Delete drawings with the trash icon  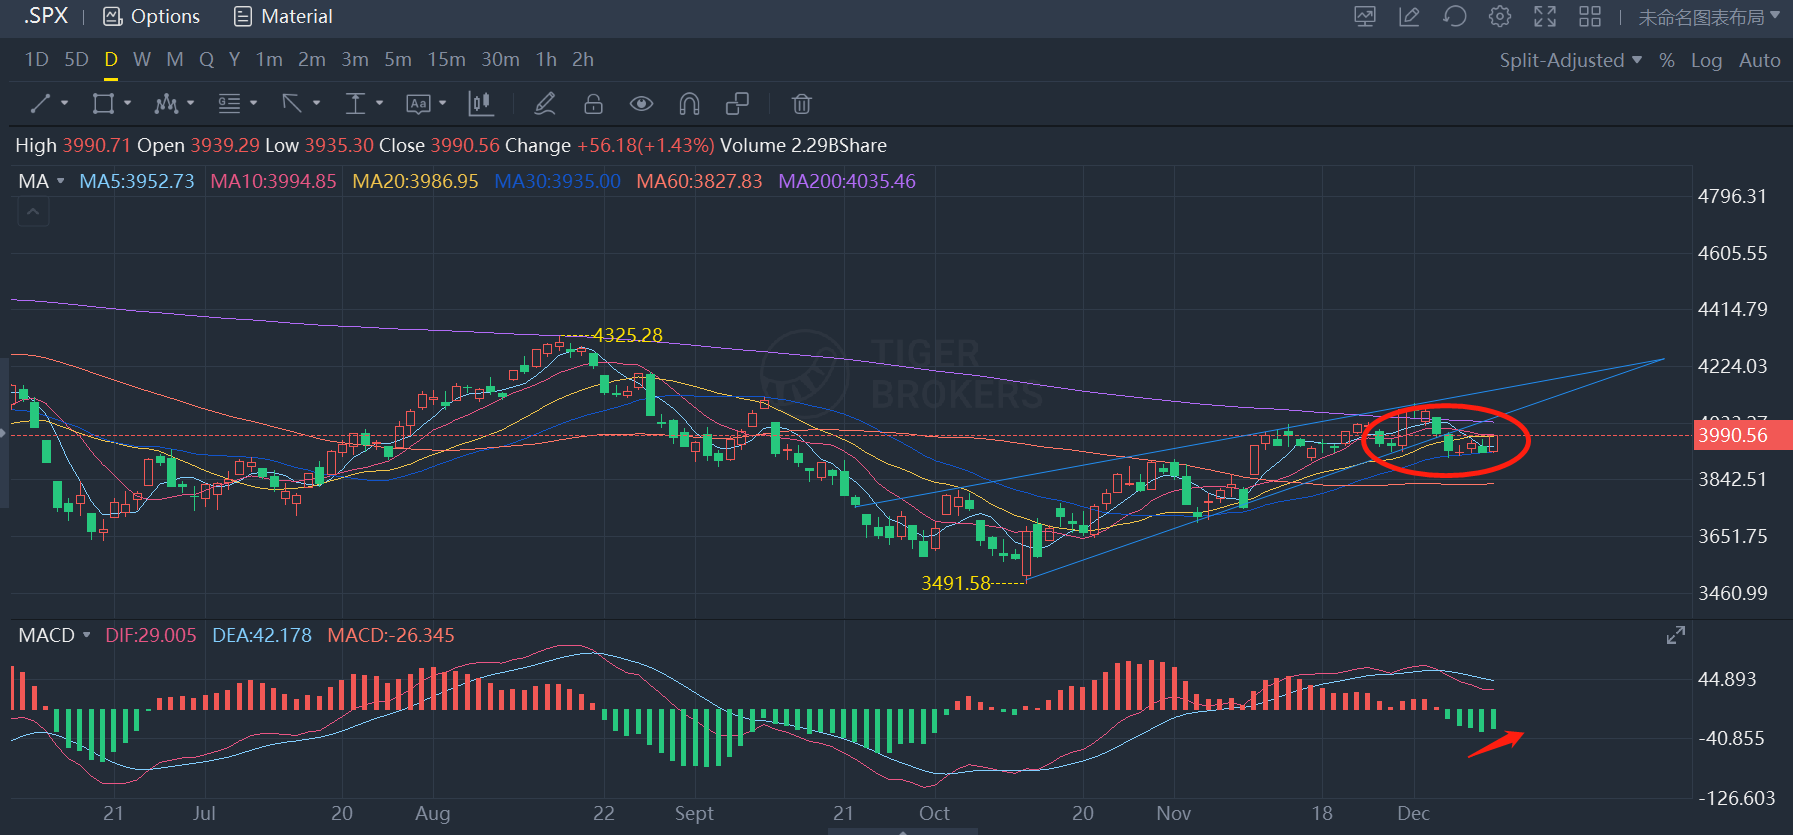(x=801, y=104)
